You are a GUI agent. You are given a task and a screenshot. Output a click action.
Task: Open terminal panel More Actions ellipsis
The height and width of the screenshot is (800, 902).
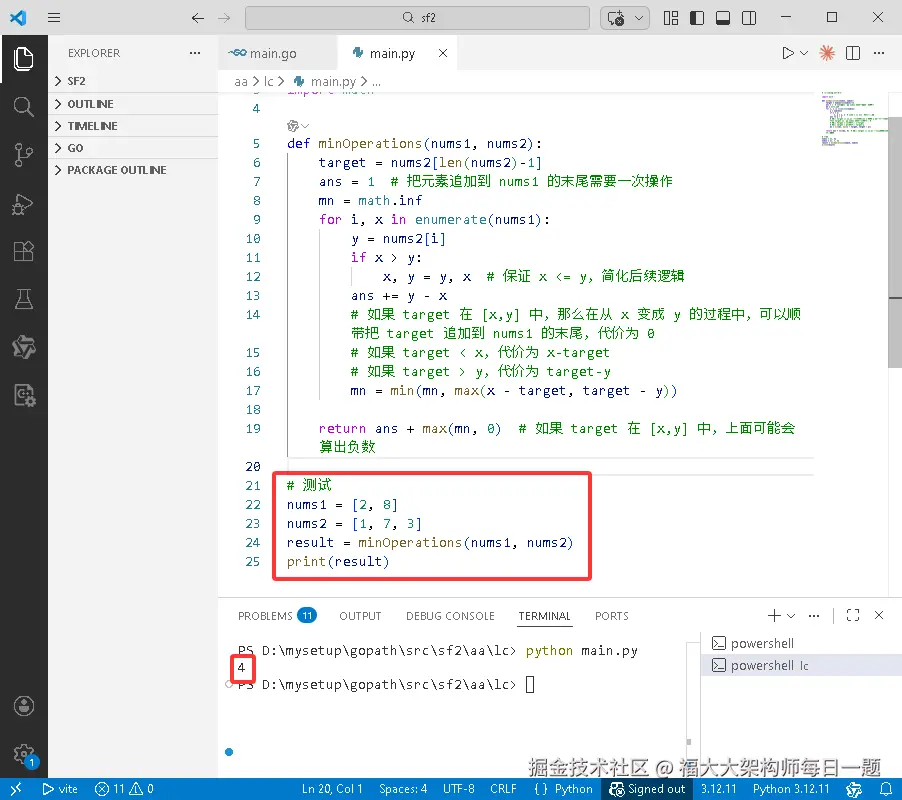(813, 615)
